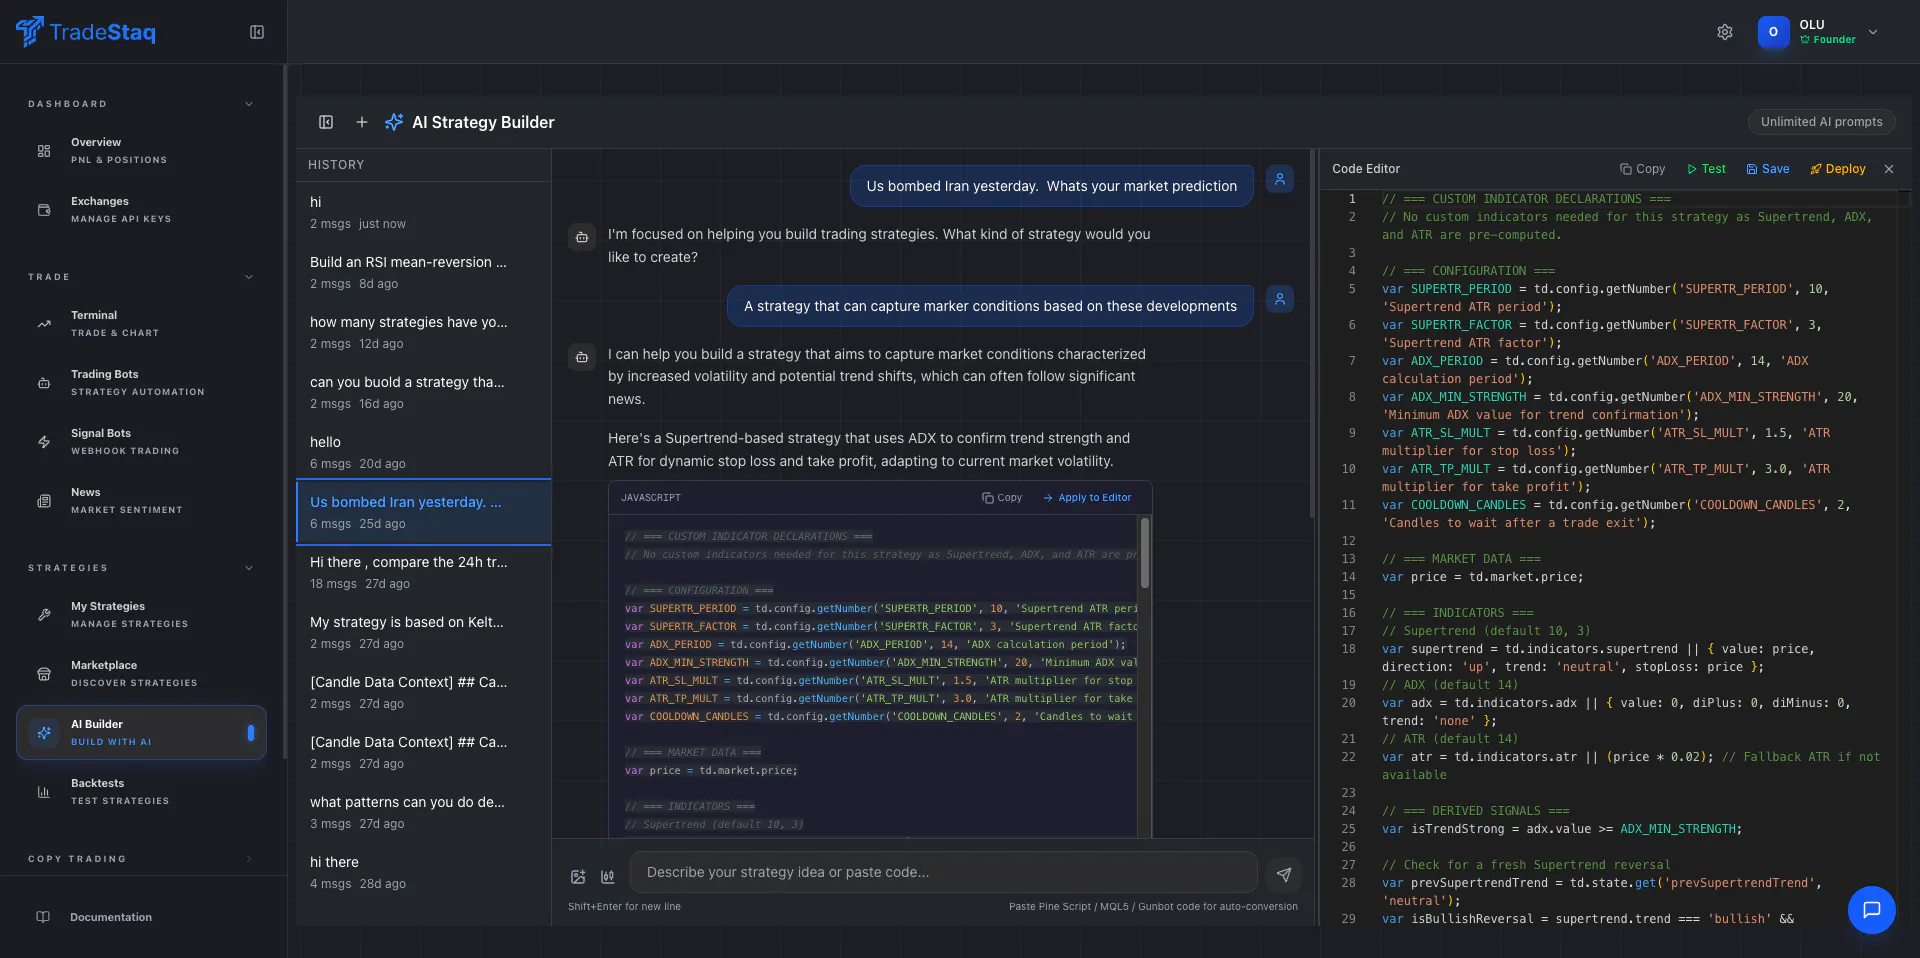Viewport: 1920px width, 958px height.
Task: Click the Exchanges wallet icon
Action: pos(44,210)
